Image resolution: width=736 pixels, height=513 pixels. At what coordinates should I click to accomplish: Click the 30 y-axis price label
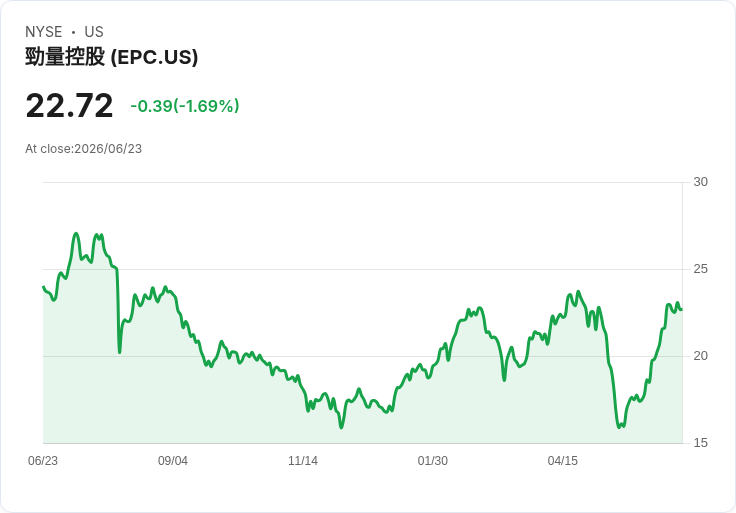(x=700, y=182)
